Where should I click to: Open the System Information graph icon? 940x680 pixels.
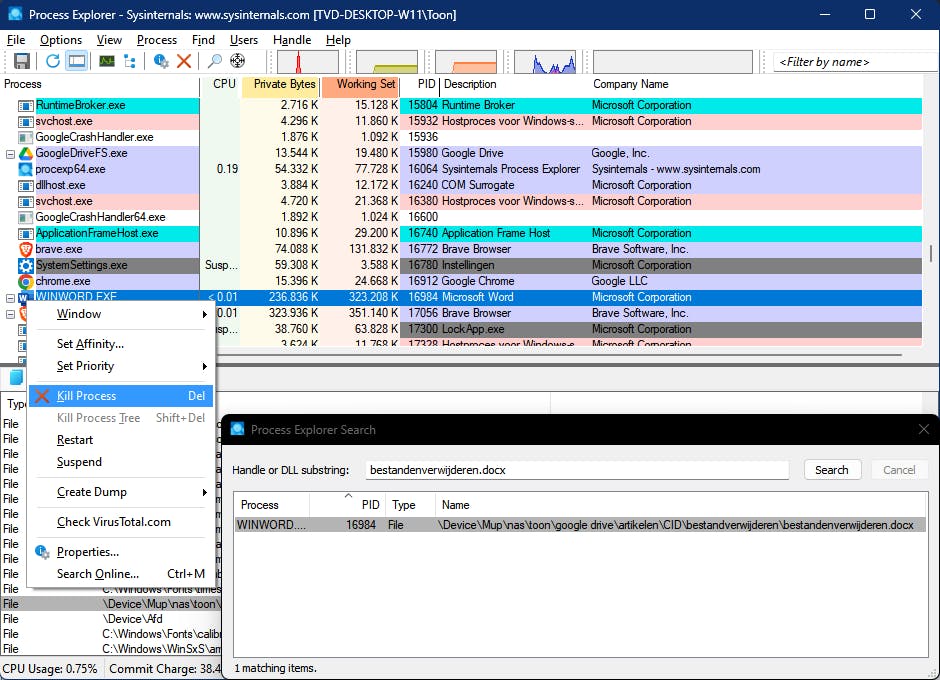pyautogui.click(x=106, y=61)
